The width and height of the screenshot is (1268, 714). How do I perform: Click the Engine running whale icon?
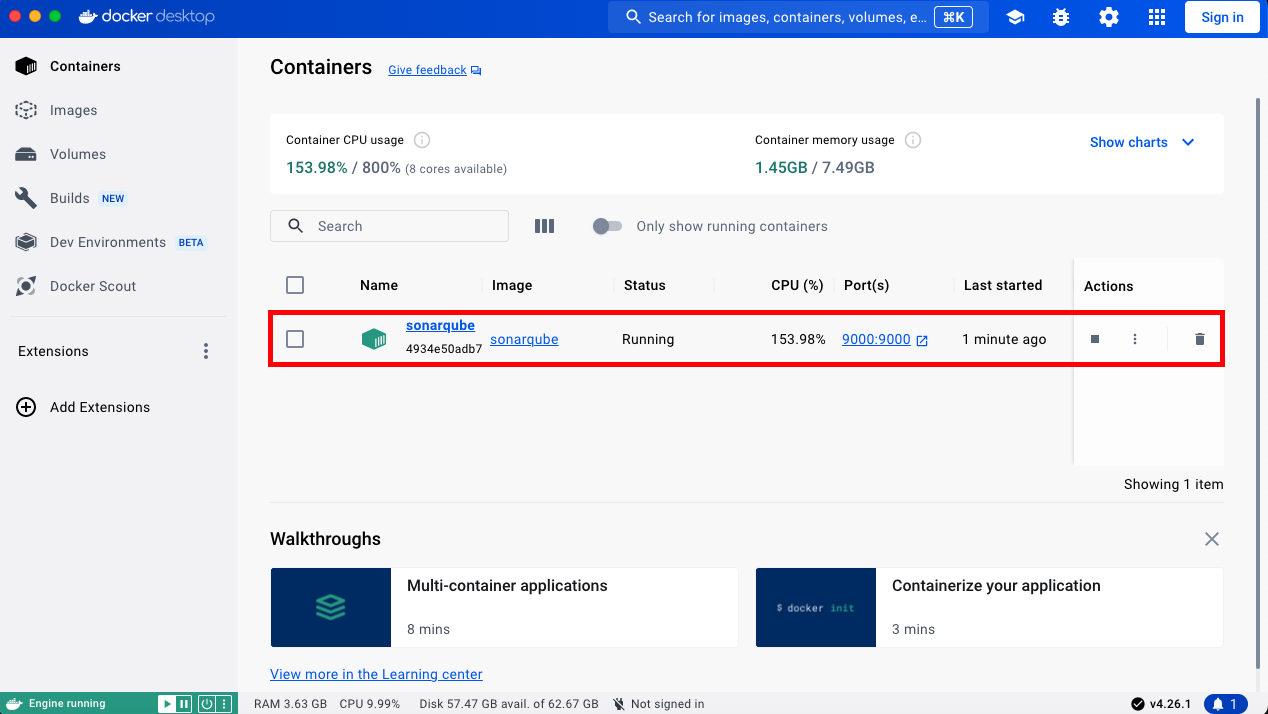click(x=15, y=704)
